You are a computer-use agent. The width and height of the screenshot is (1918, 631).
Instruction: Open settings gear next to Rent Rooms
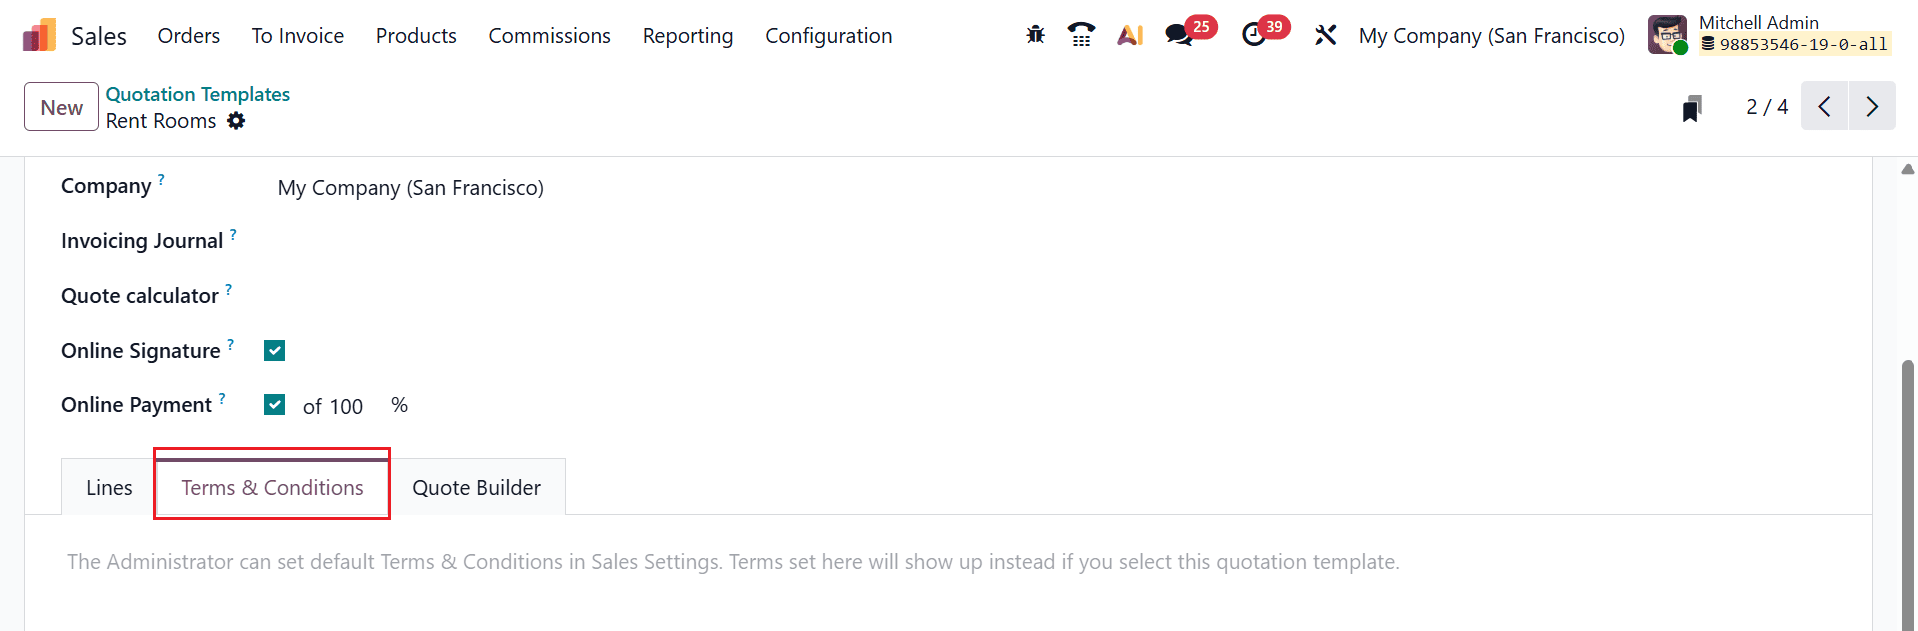236,121
